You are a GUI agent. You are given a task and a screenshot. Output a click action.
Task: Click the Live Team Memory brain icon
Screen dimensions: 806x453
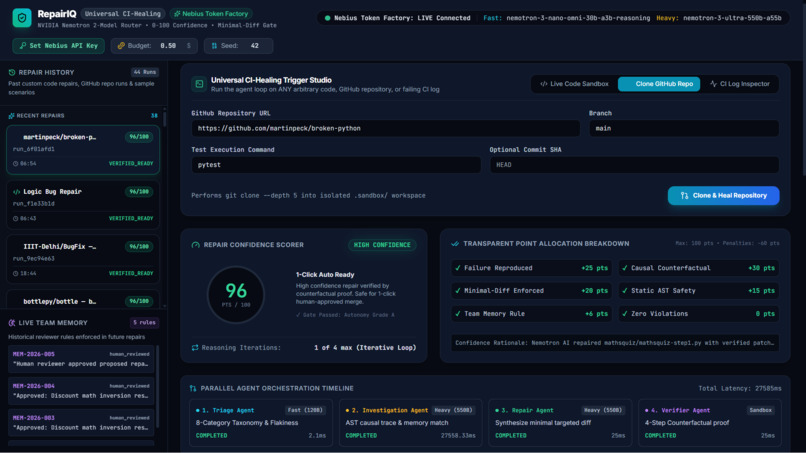12,323
